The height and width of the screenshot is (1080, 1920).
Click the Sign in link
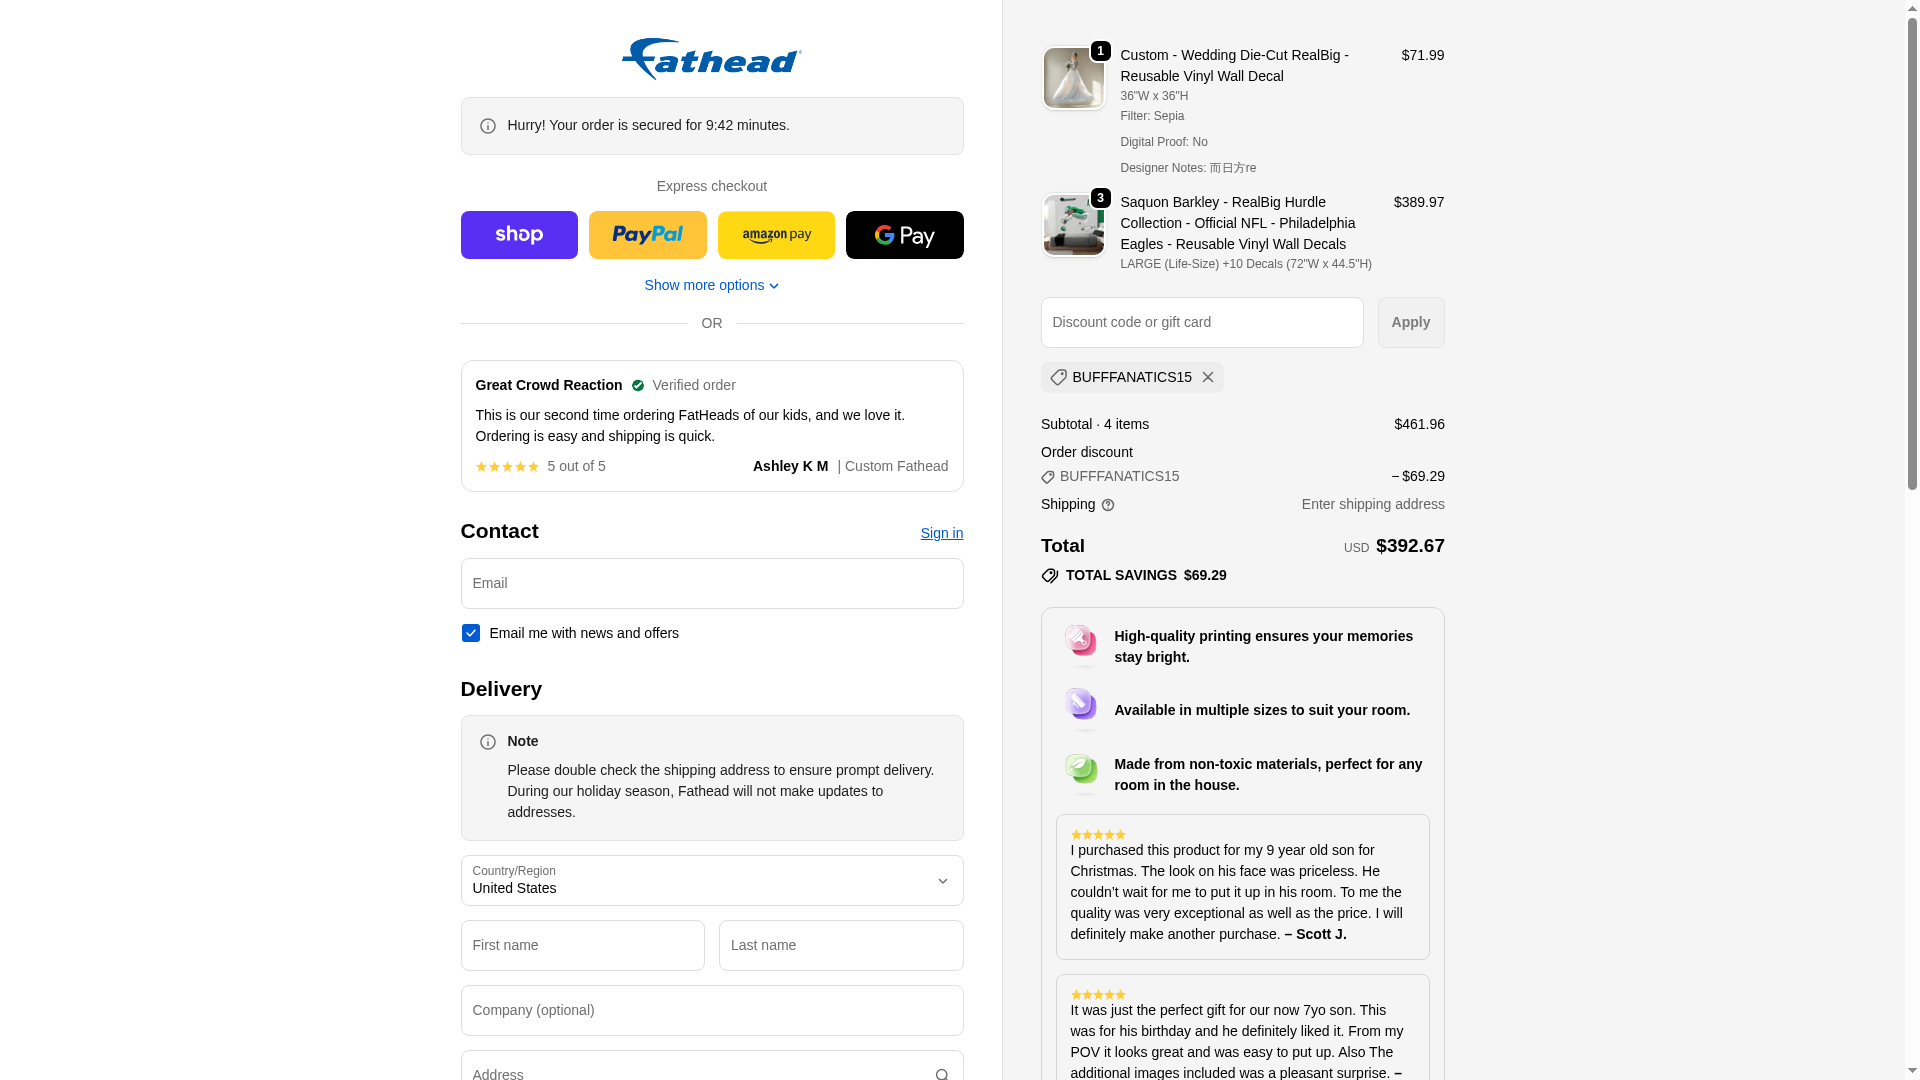pyautogui.click(x=941, y=533)
